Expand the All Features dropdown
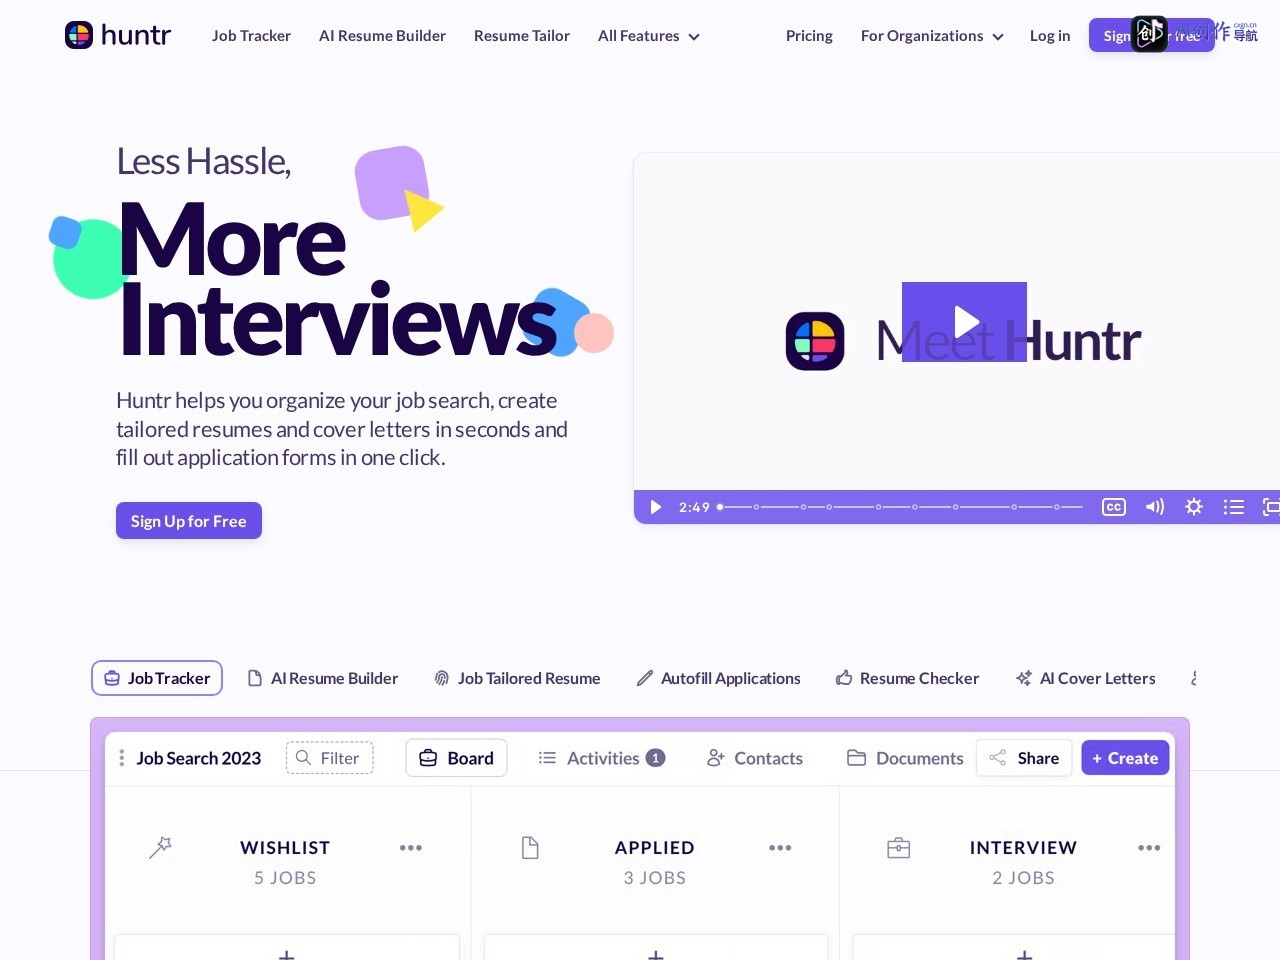1280x960 pixels. [x=649, y=36]
